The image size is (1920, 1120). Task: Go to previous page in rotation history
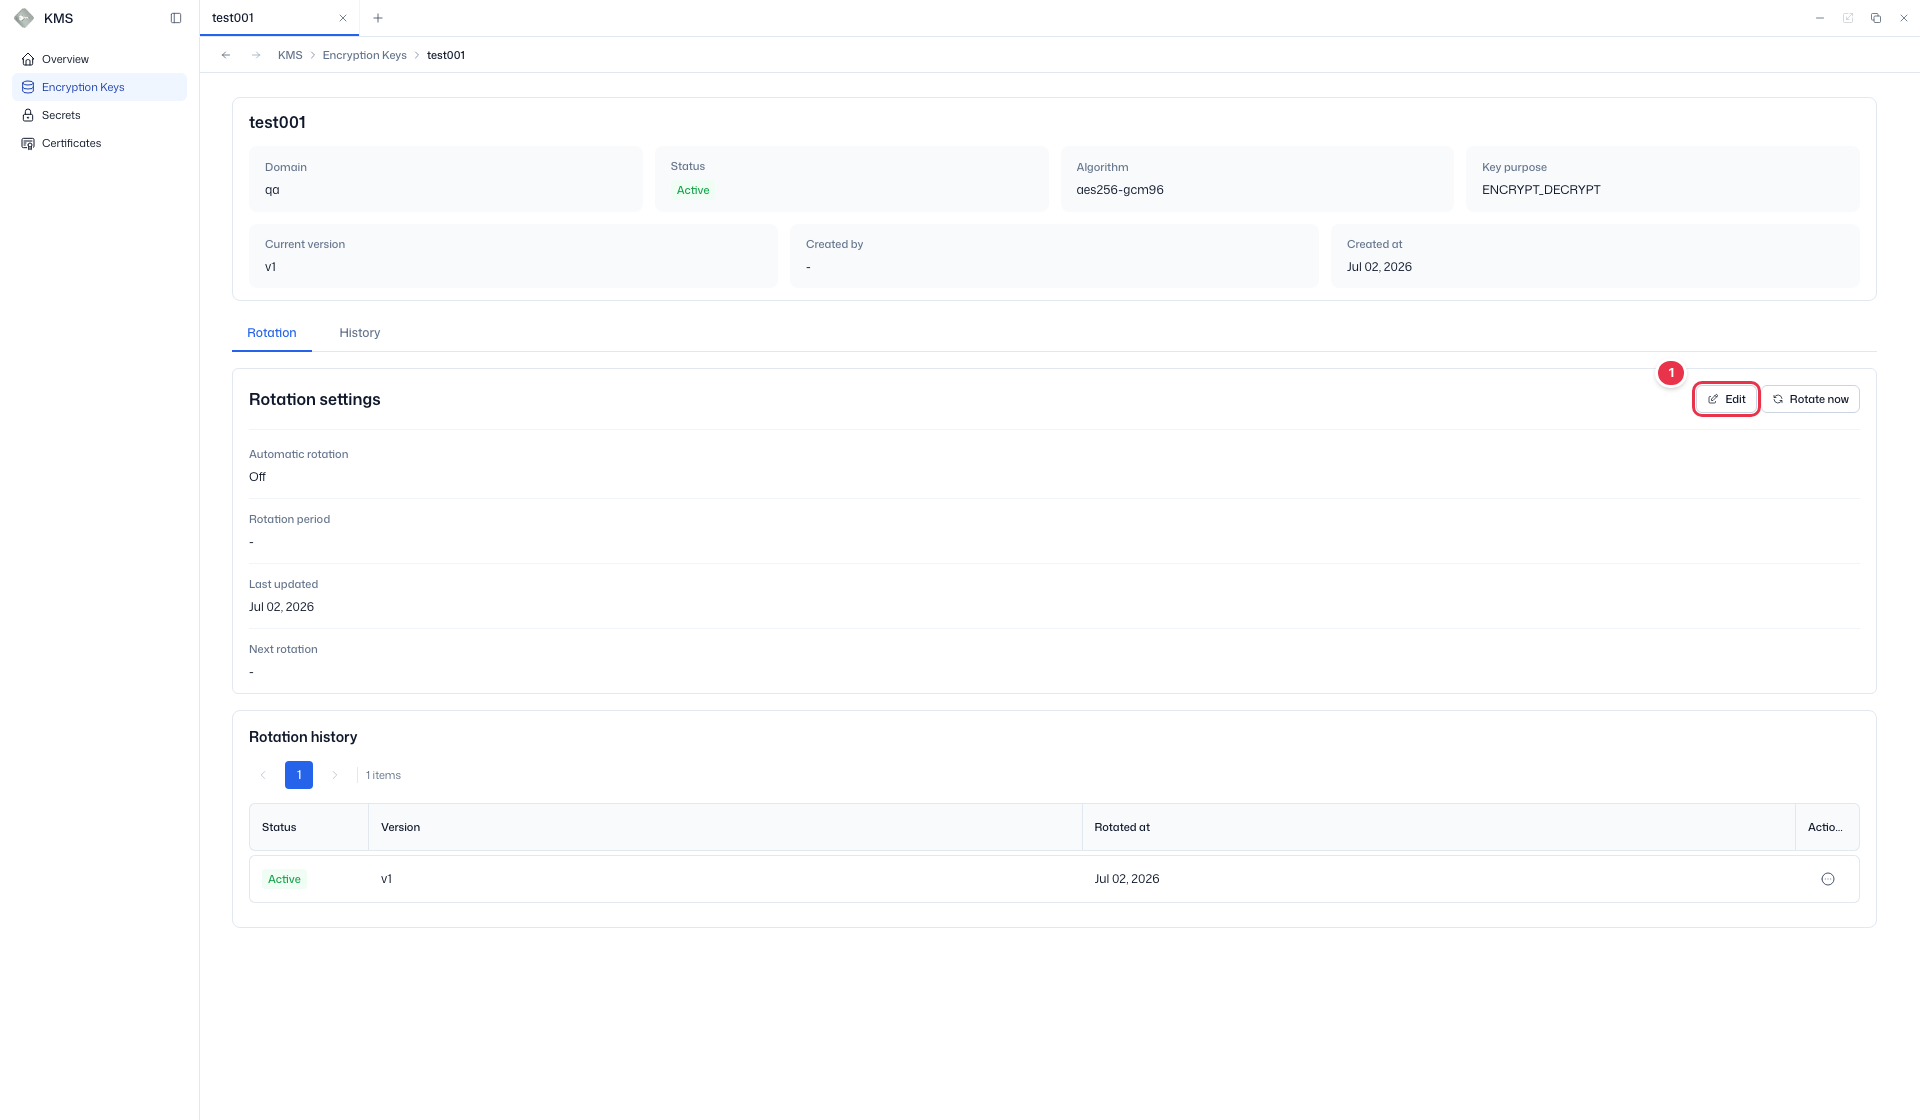tap(263, 775)
